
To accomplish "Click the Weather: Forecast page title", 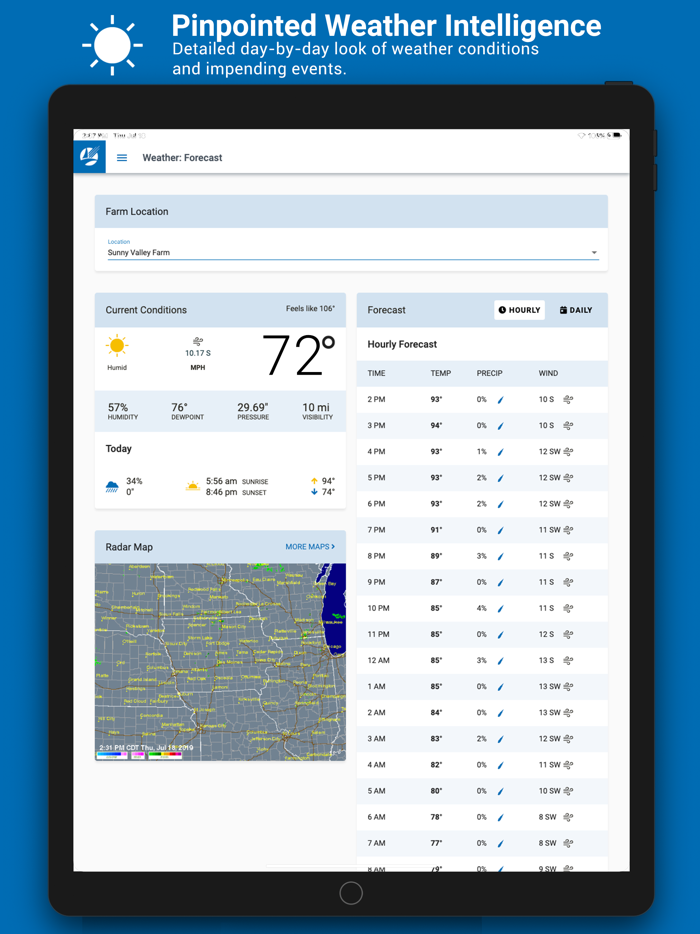I will click(182, 158).
